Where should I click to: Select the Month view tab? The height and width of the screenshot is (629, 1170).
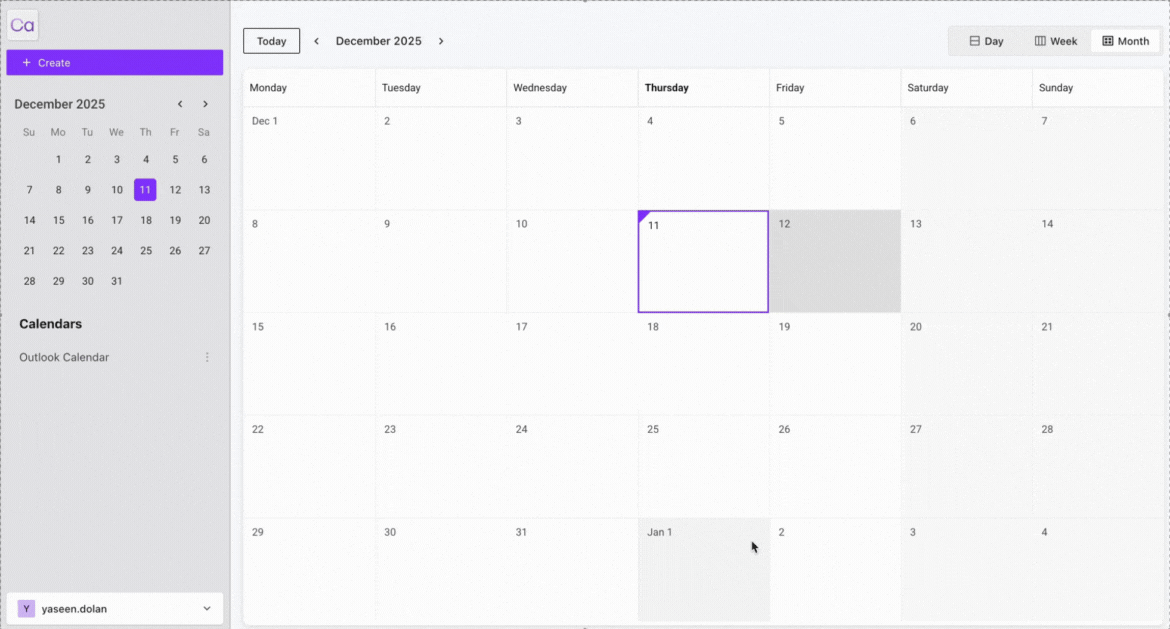point(1125,41)
